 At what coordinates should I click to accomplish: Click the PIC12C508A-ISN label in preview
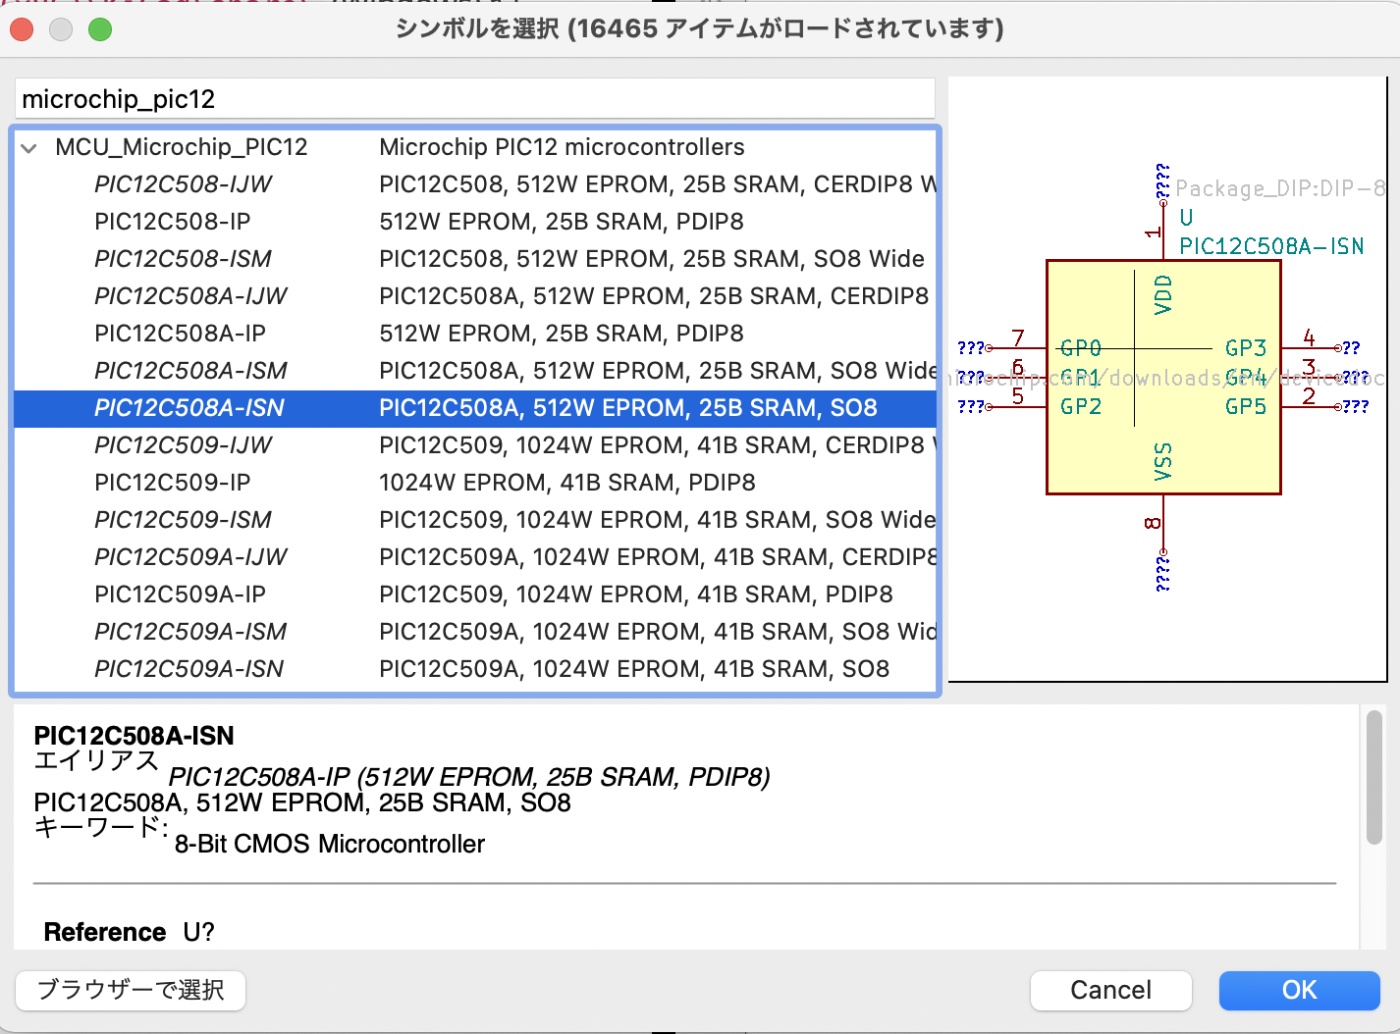[x=1271, y=246]
